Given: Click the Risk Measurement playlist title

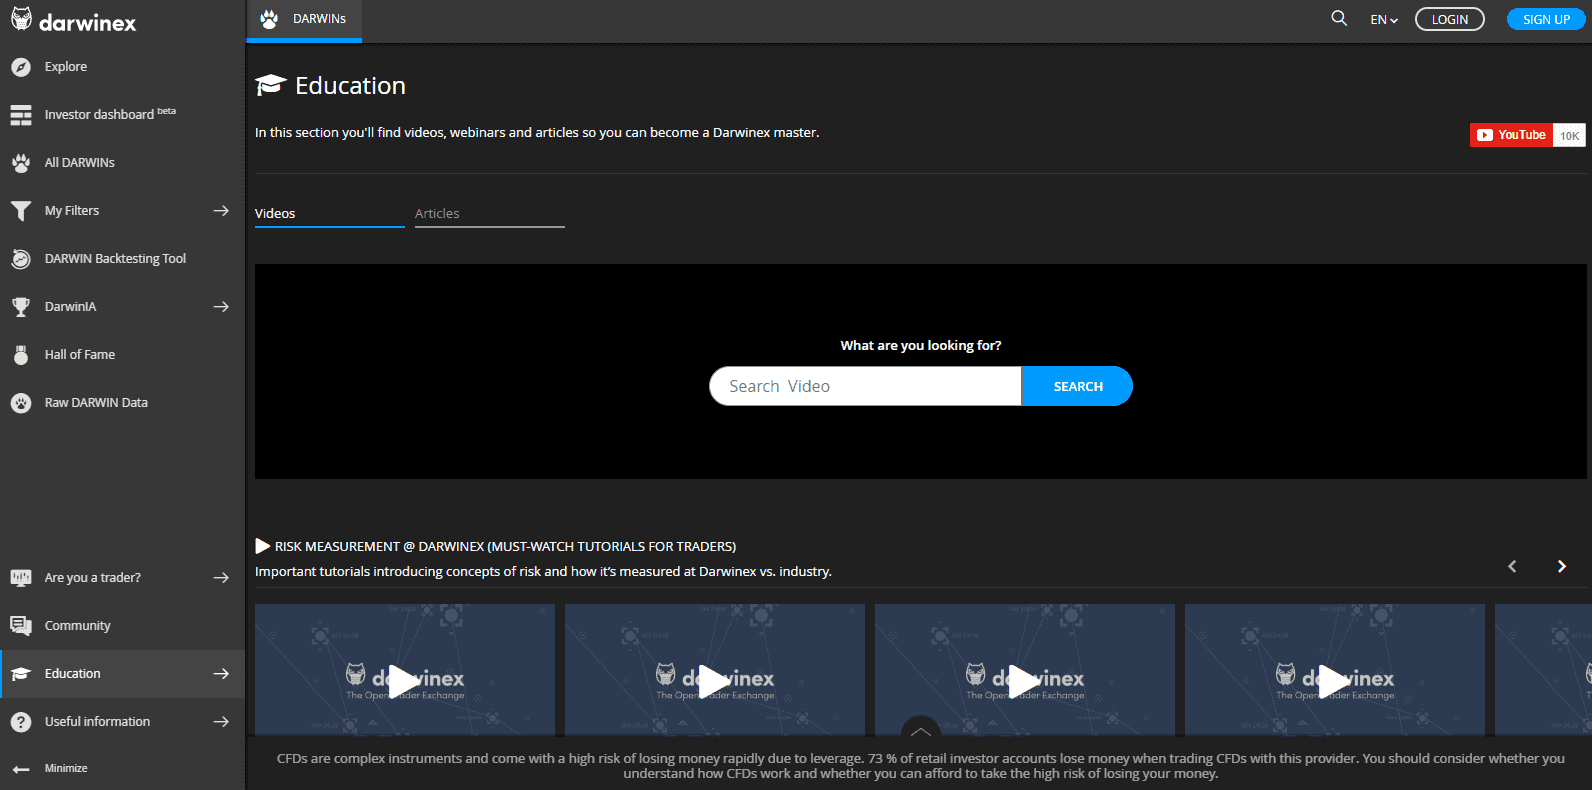Looking at the screenshot, I should pyautogui.click(x=505, y=547).
